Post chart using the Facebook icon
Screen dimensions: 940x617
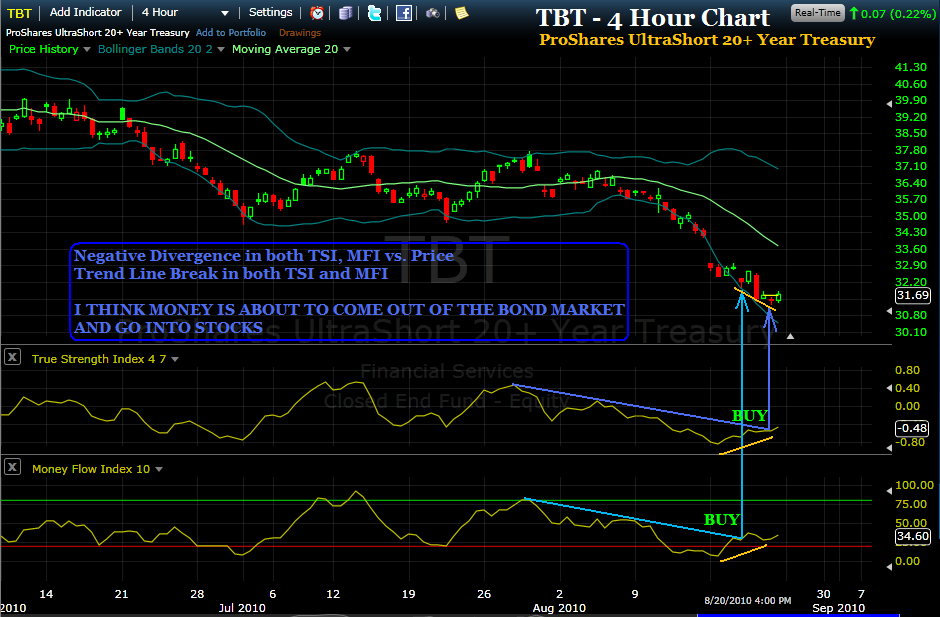[403, 13]
